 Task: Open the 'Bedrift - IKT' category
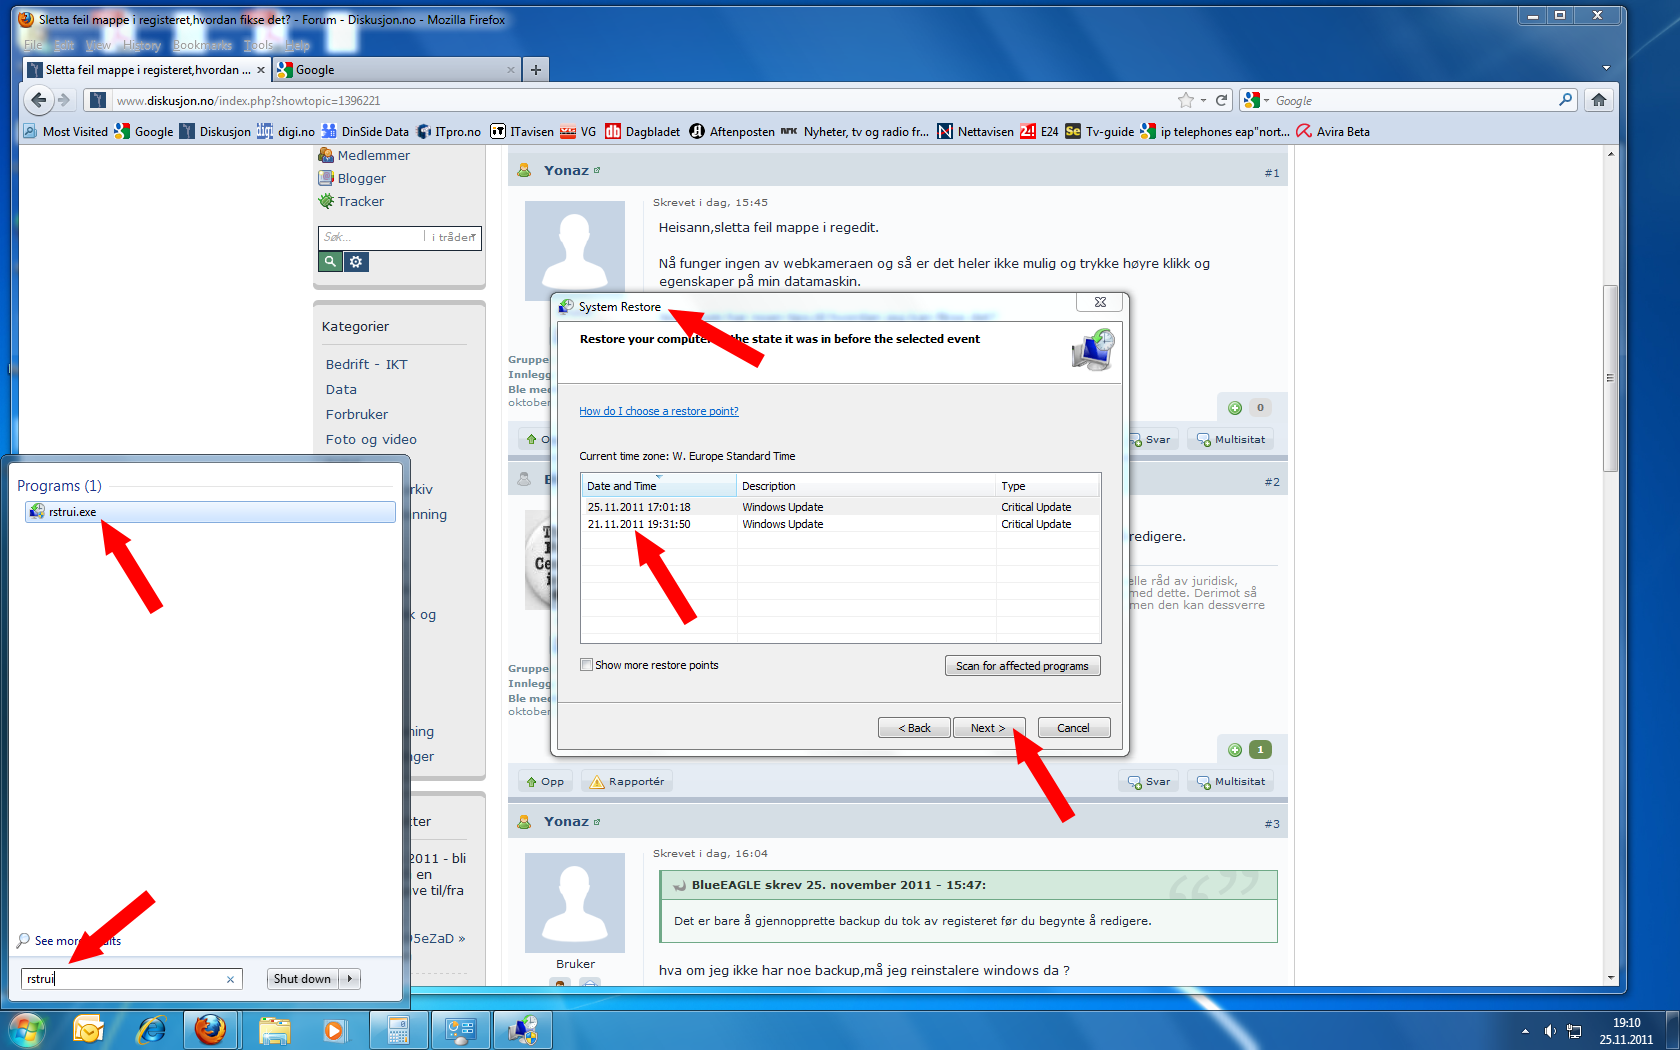(x=367, y=364)
